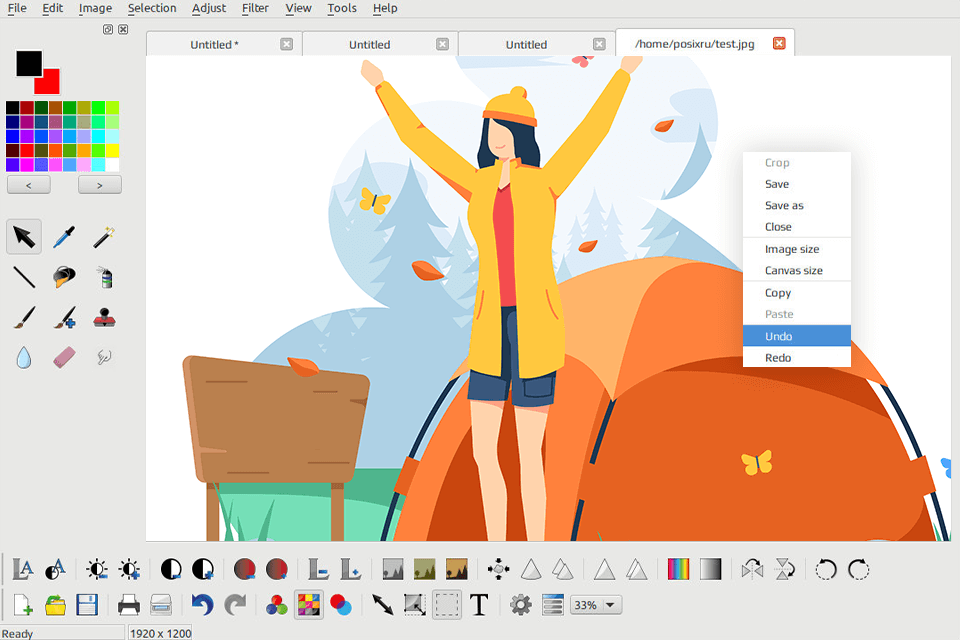Choose Canvas size in the context menu

pyautogui.click(x=797, y=271)
